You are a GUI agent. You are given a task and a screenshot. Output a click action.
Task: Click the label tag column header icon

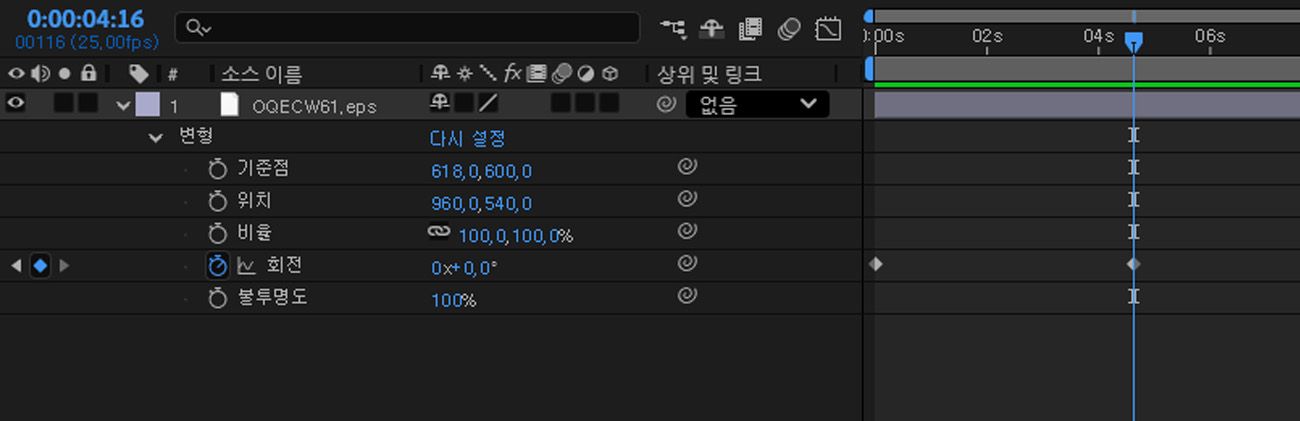(139, 73)
